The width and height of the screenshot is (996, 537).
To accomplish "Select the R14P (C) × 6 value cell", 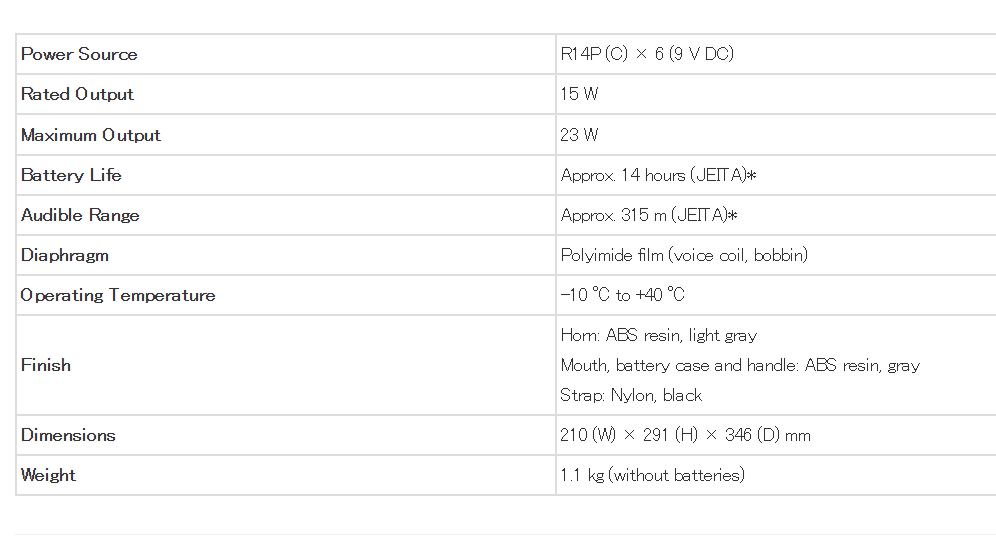I will pos(647,54).
